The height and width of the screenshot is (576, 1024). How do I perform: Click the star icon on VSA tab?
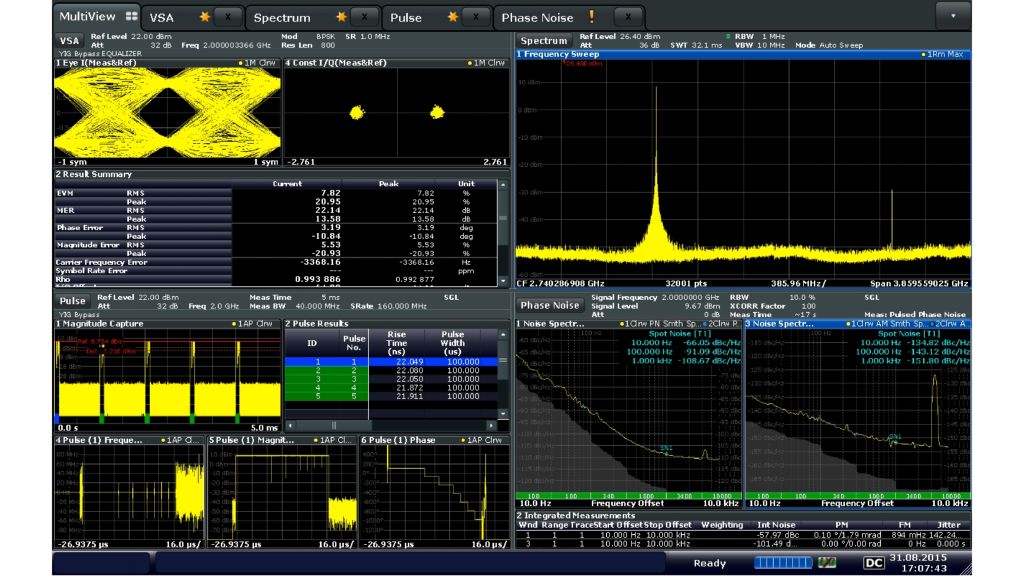(206, 18)
